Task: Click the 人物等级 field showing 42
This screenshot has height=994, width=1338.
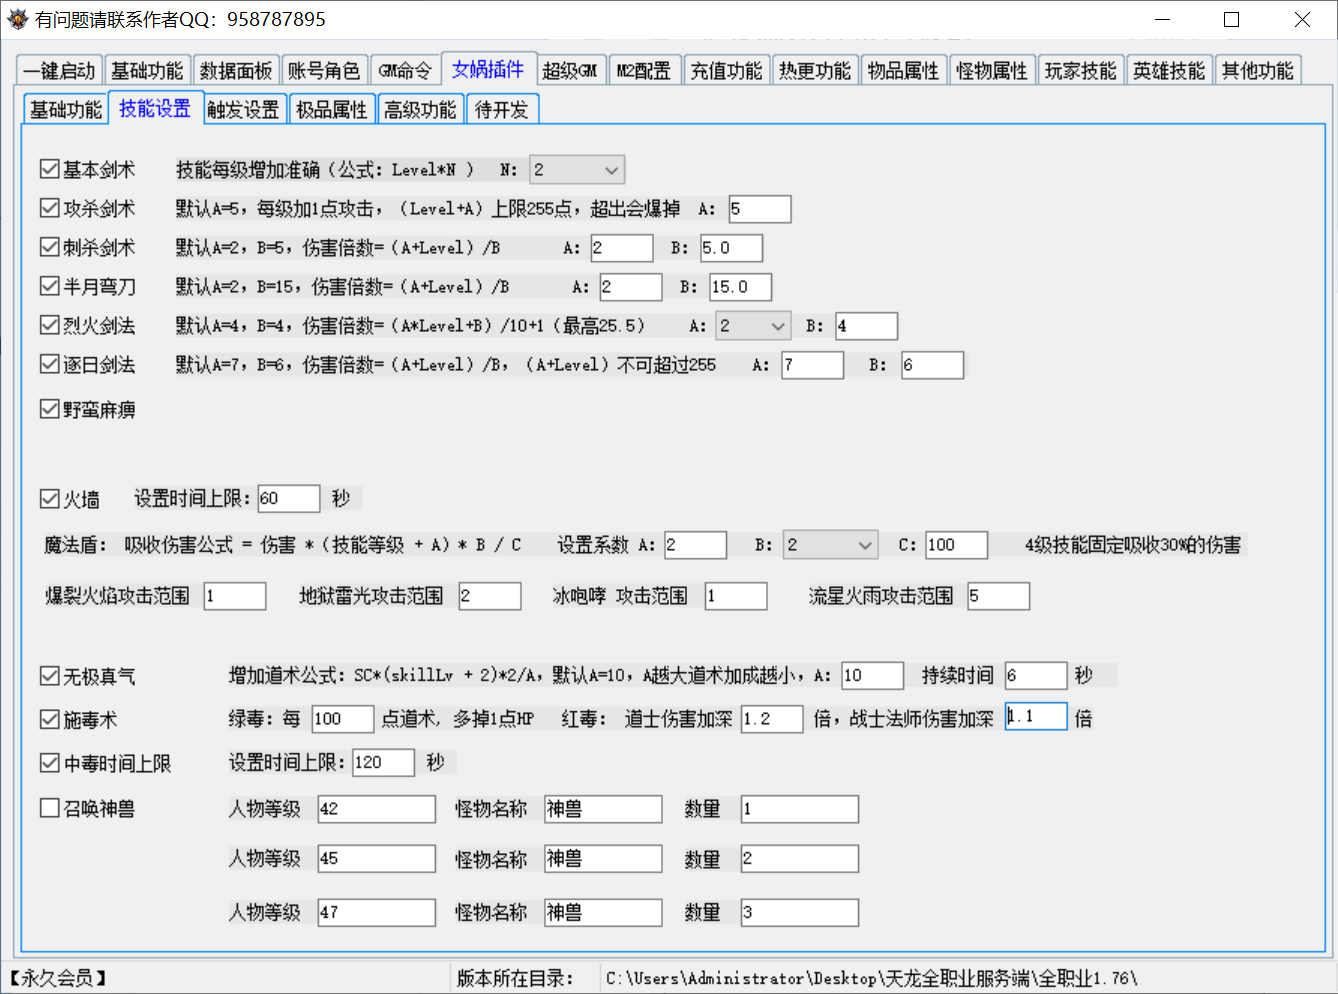Action: (377, 809)
